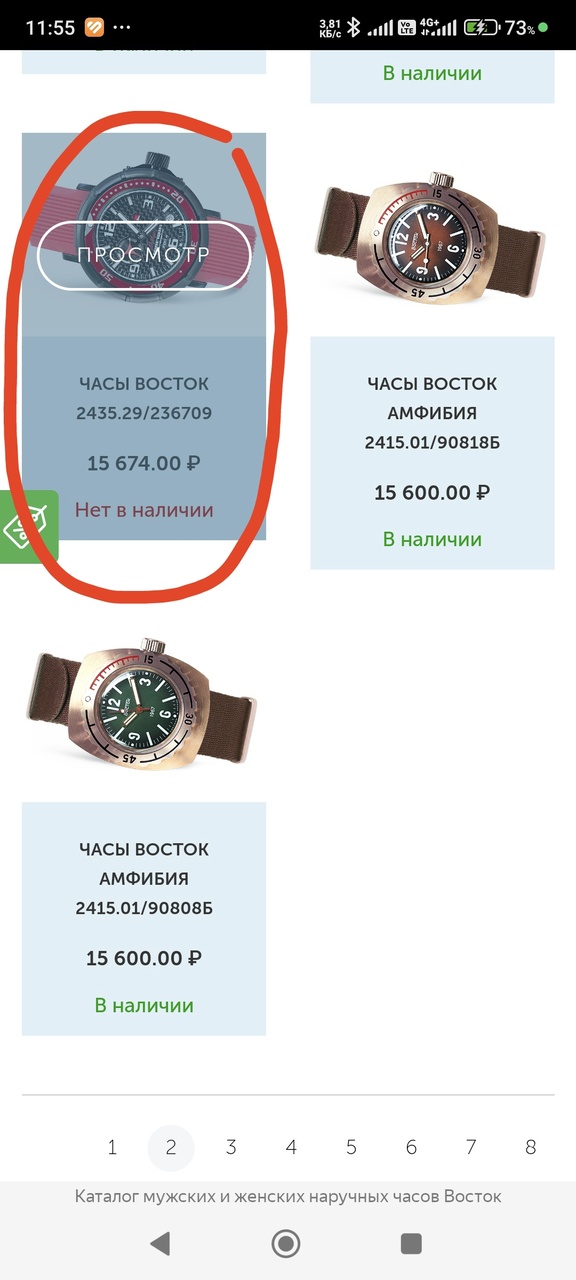Tap the 15 674.00 ₽ price

(x=144, y=463)
